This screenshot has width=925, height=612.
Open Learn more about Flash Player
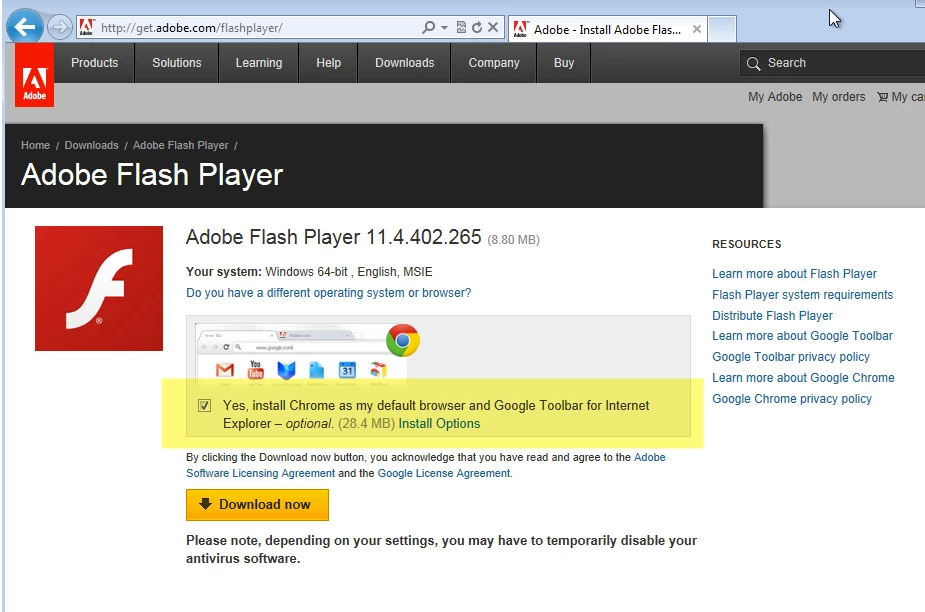[x=794, y=274]
